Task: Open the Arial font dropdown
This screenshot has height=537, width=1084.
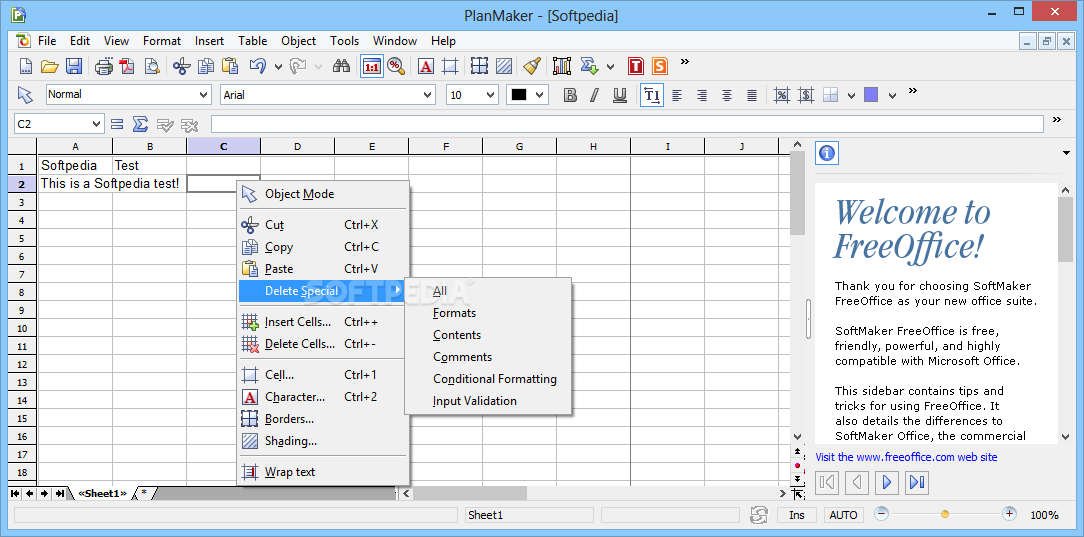Action: coord(428,95)
